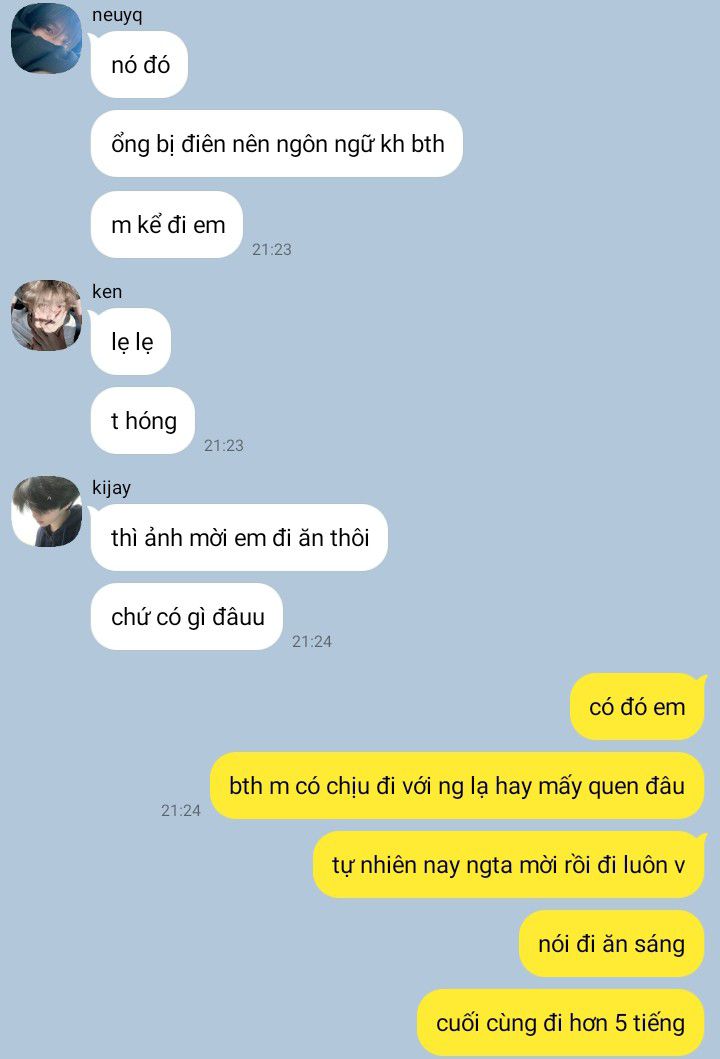The image size is (720, 1059).
Task: Select the 'nó đó' message bubble
Action: click(139, 65)
